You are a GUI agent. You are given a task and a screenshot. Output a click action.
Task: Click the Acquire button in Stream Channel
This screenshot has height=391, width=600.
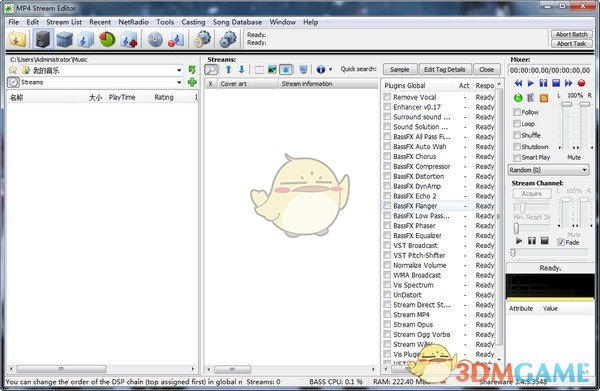click(532, 194)
